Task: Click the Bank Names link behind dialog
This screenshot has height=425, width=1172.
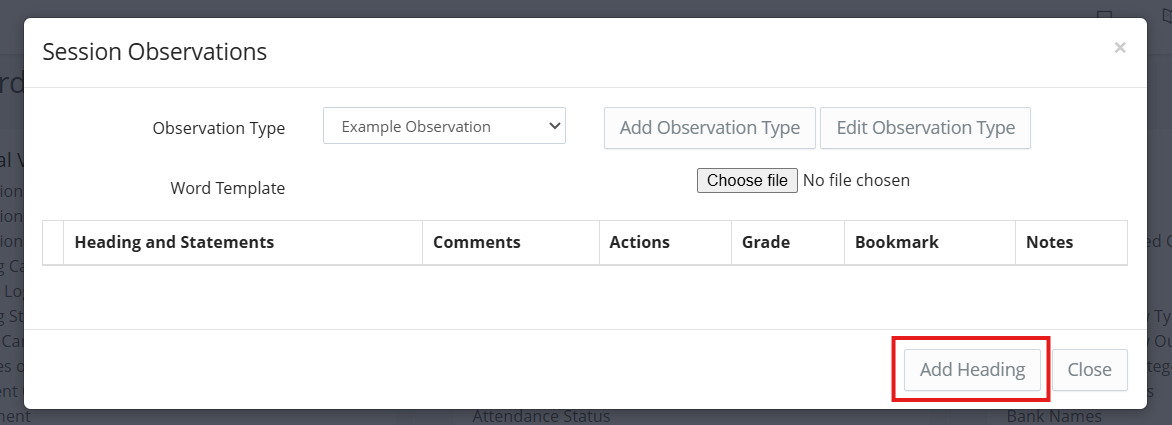Action: 1054,417
